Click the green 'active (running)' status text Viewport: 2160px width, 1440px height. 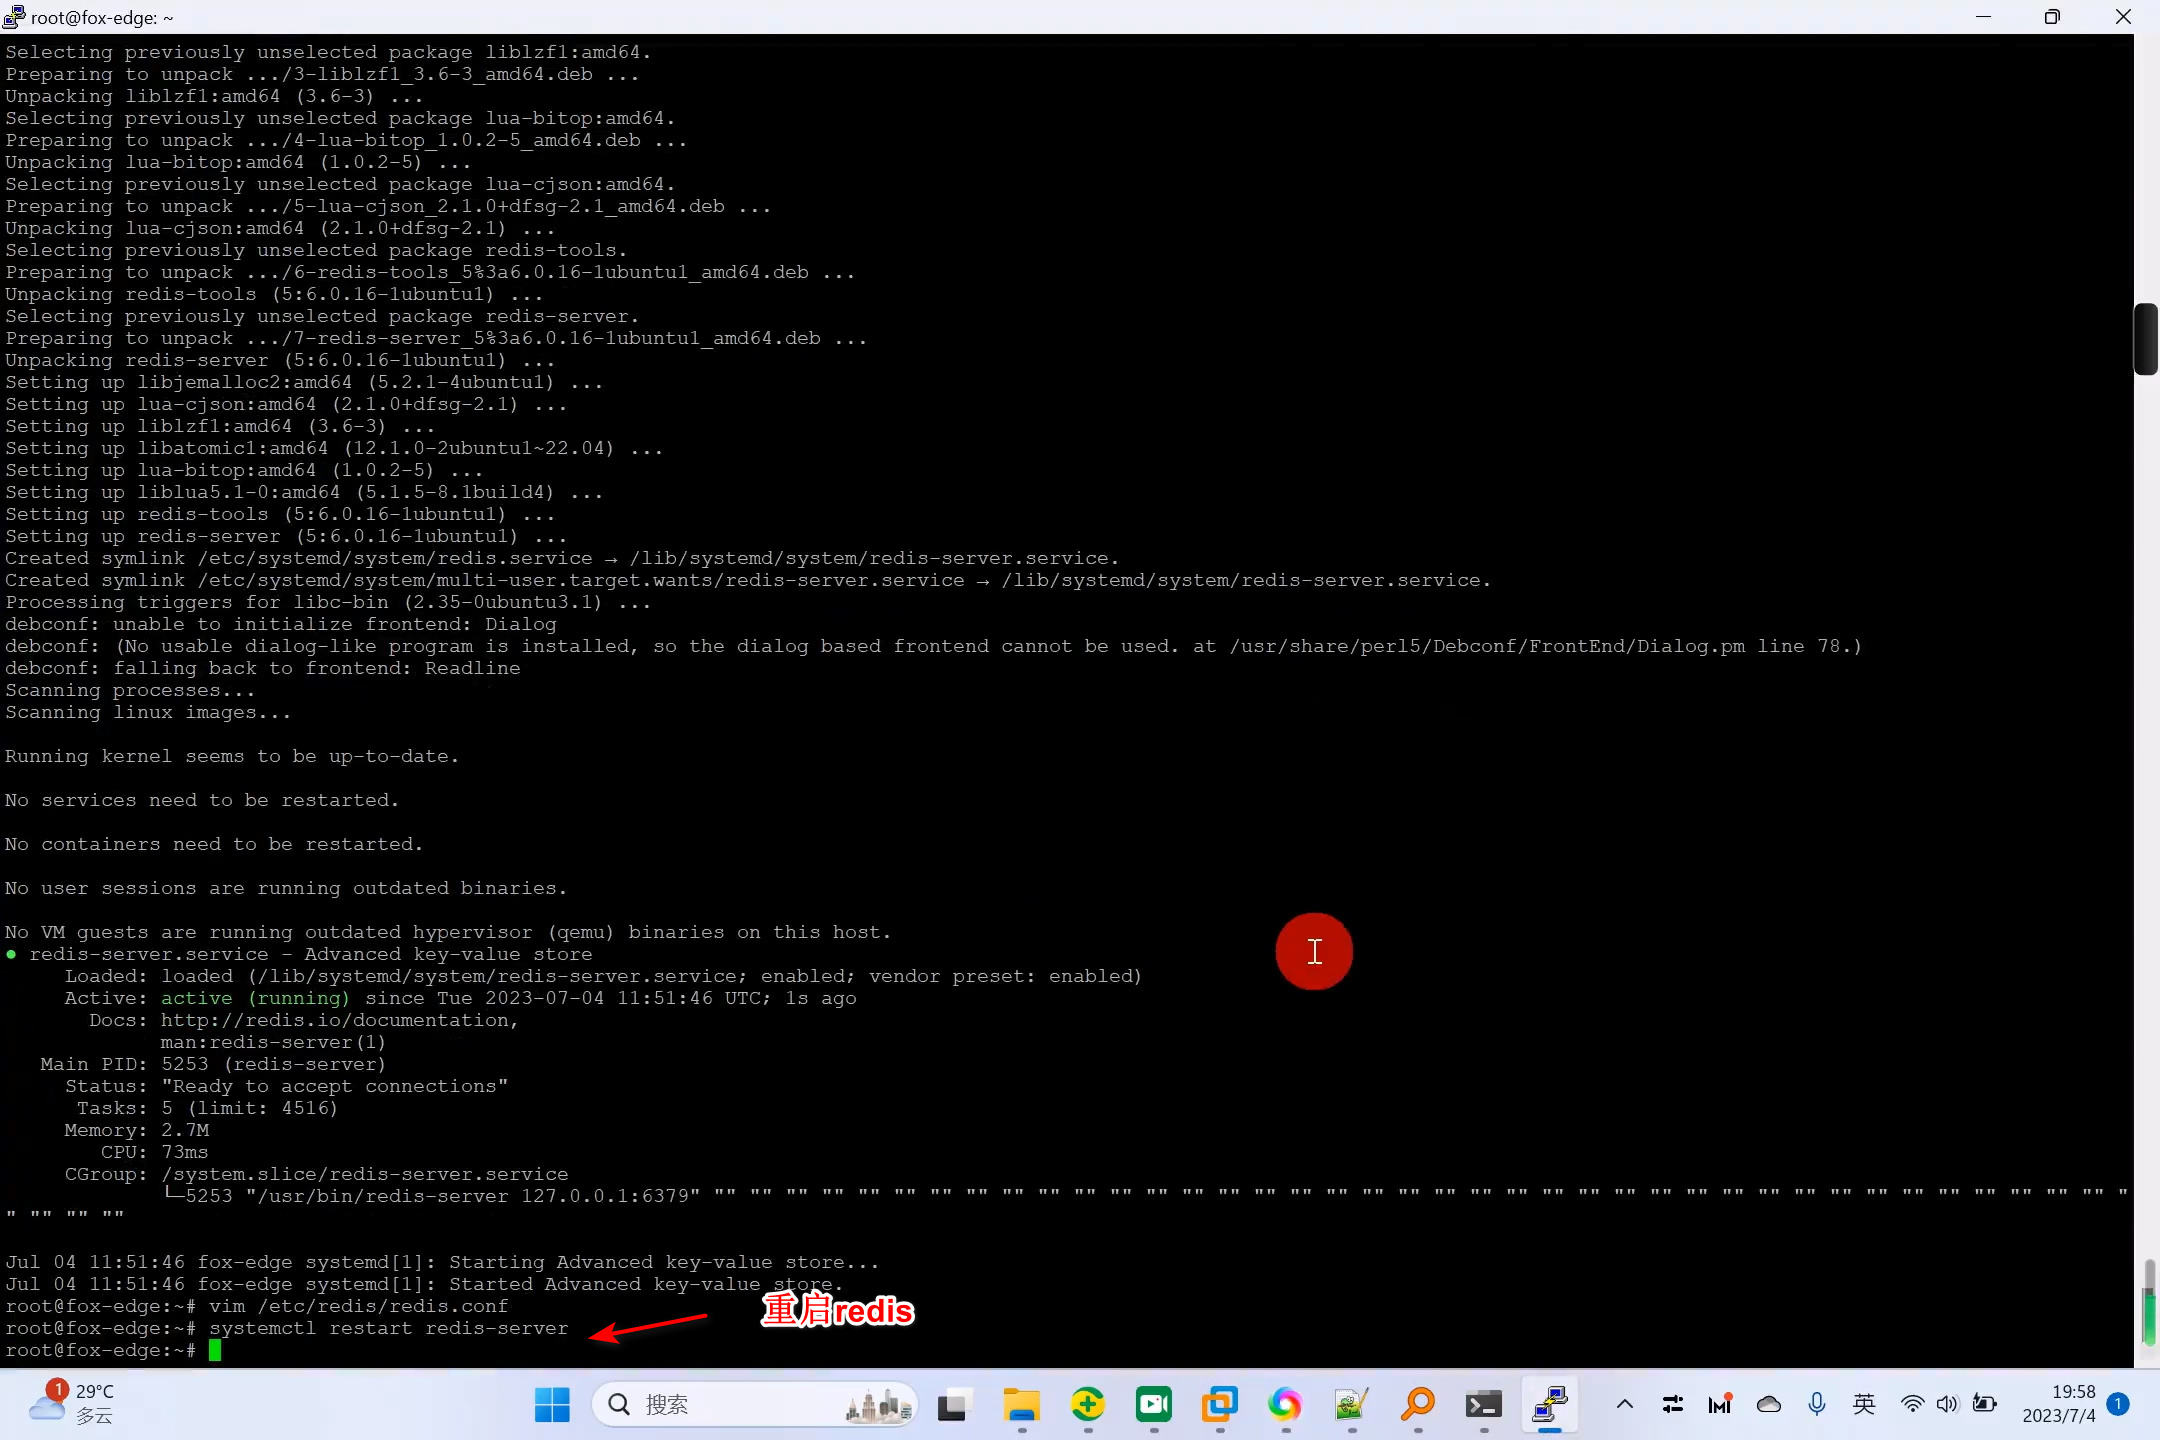point(255,999)
